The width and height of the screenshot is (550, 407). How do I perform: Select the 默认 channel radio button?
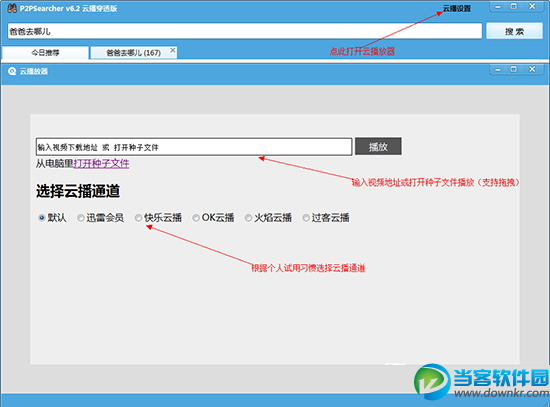pyautogui.click(x=42, y=218)
